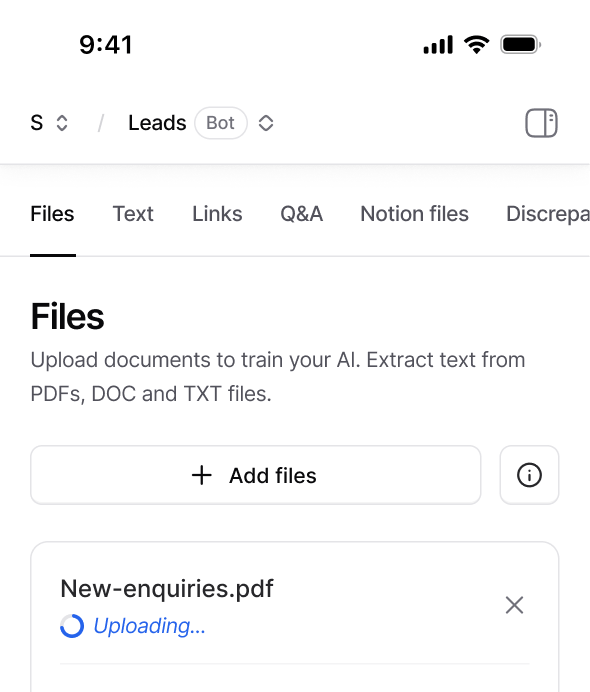Tap the Wi-Fi status icon

click(x=476, y=45)
